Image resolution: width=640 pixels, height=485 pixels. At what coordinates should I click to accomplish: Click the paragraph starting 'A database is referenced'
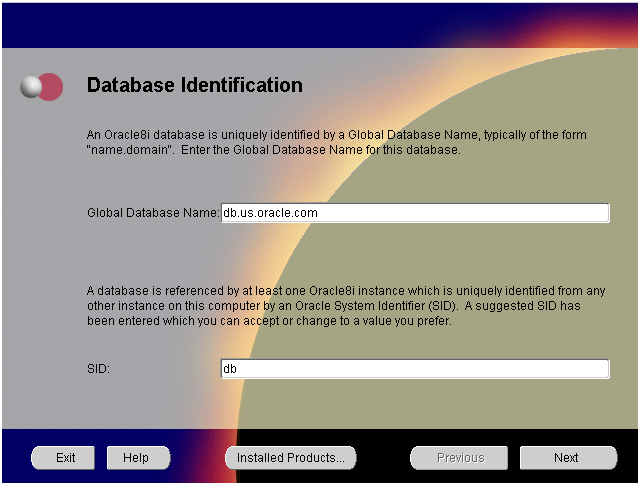tap(346, 306)
